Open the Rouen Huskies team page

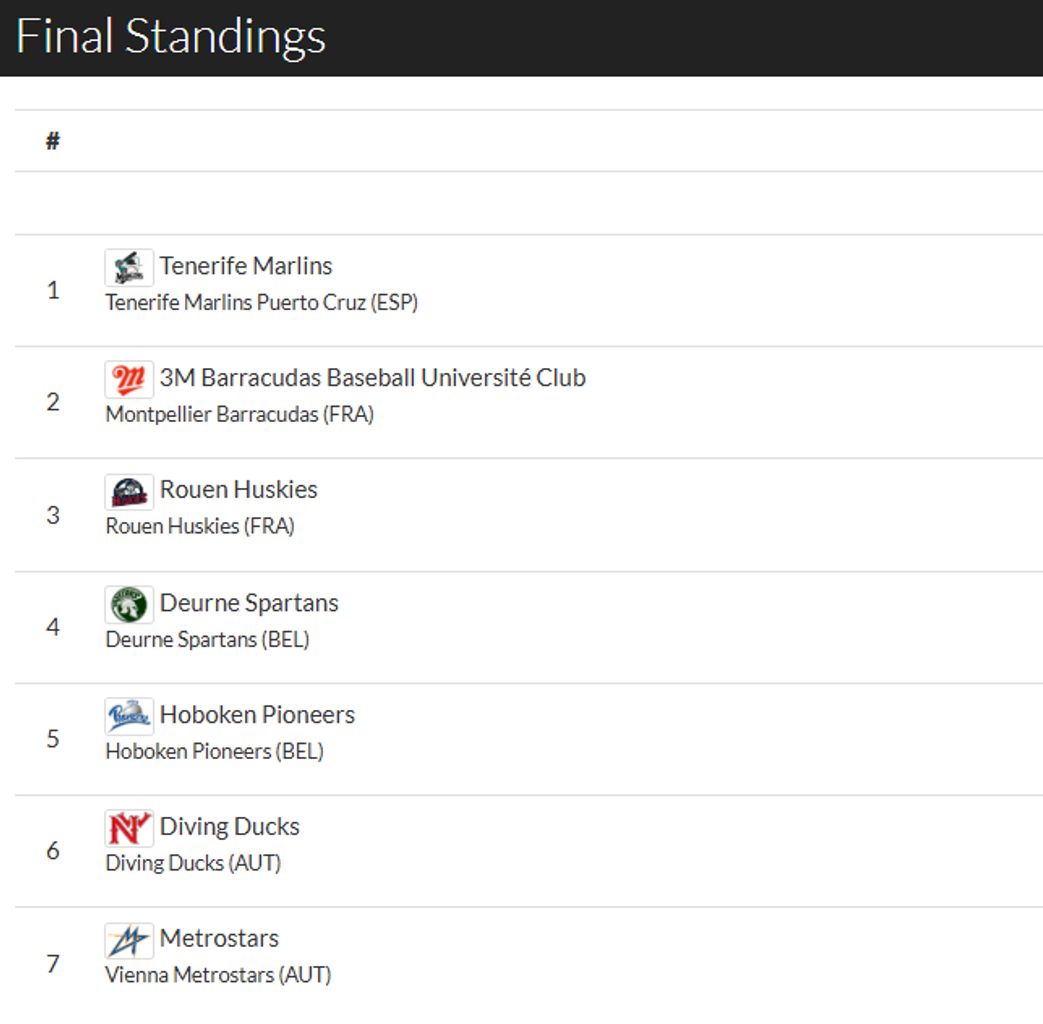tap(238, 490)
